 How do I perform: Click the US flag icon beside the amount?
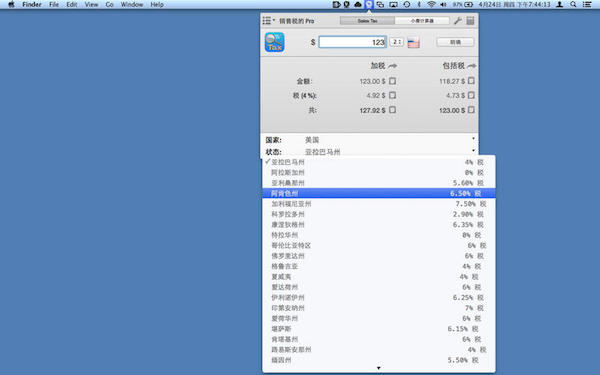tap(413, 42)
